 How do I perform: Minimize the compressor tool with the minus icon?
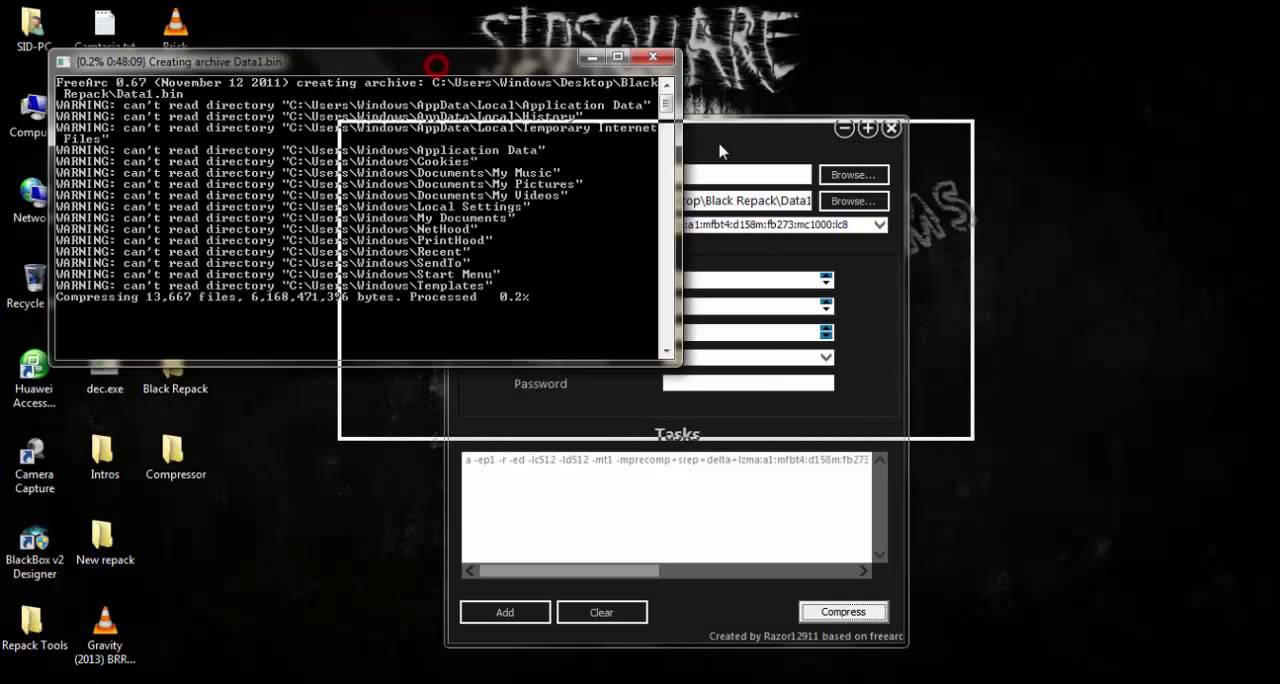tap(844, 128)
